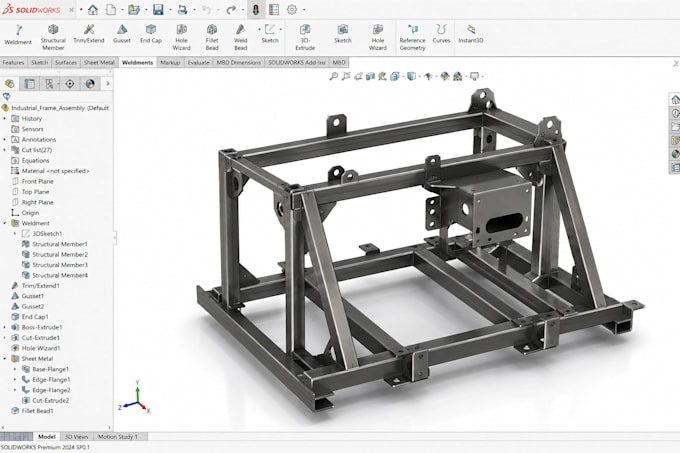Open the DisplayManager sphere tab
This screenshot has width=680, height=453.
pos(90,84)
